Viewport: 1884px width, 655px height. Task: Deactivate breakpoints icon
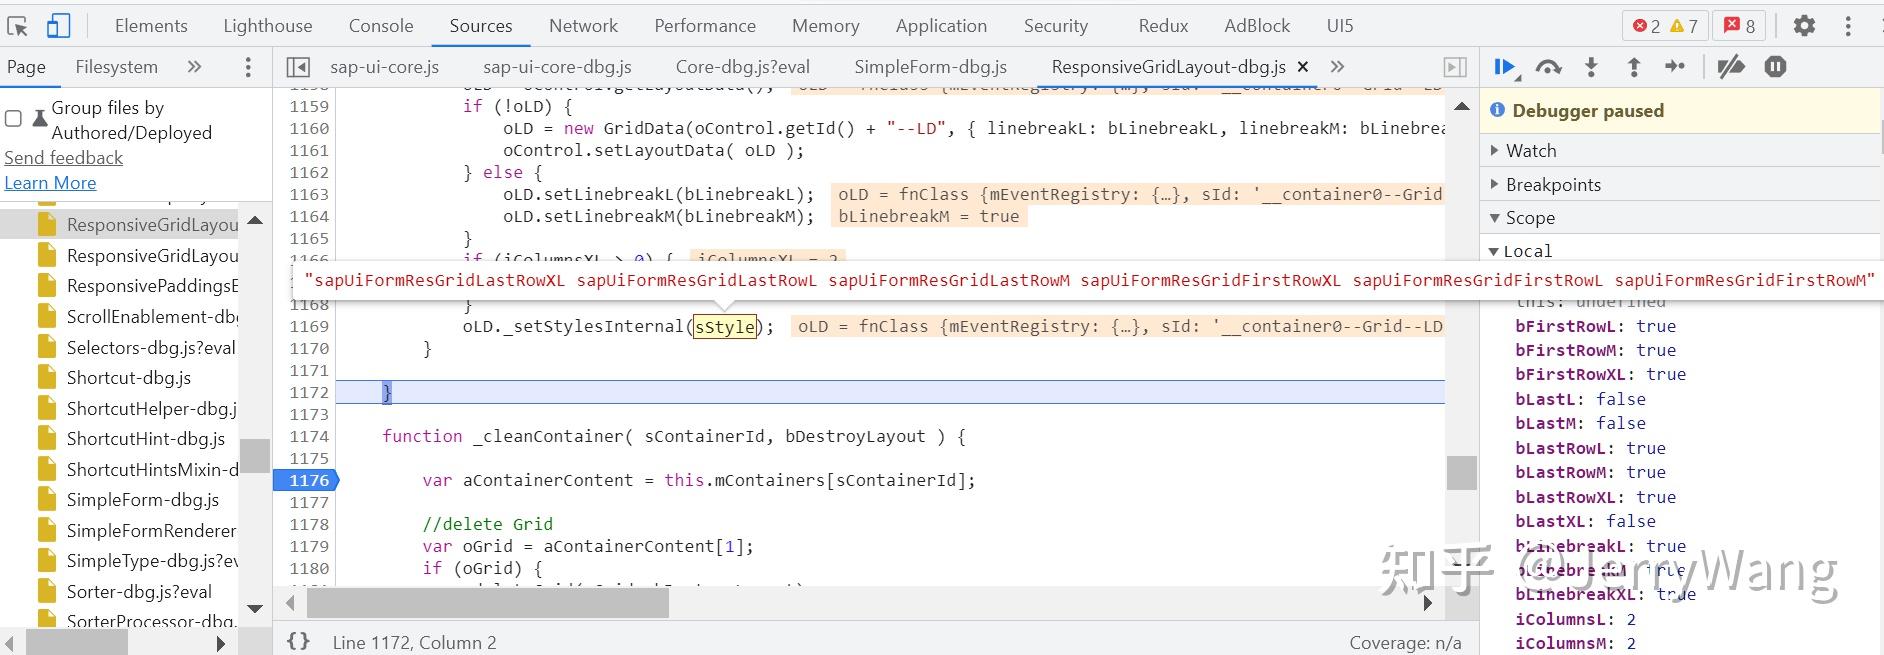pyautogui.click(x=1731, y=67)
